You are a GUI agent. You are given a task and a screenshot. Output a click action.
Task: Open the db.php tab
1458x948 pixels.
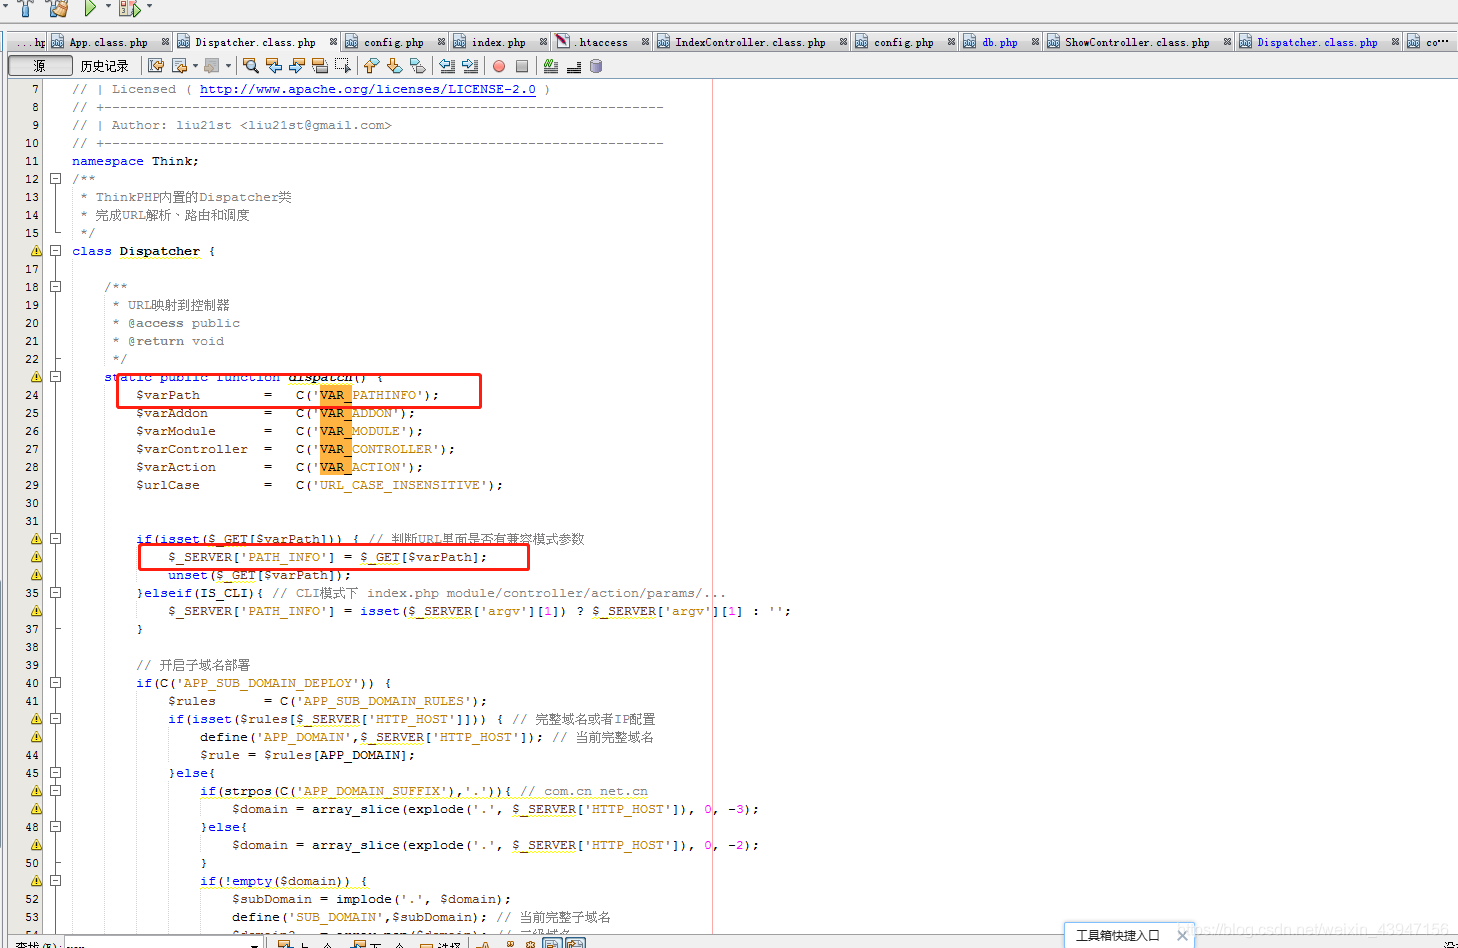coord(999,42)
